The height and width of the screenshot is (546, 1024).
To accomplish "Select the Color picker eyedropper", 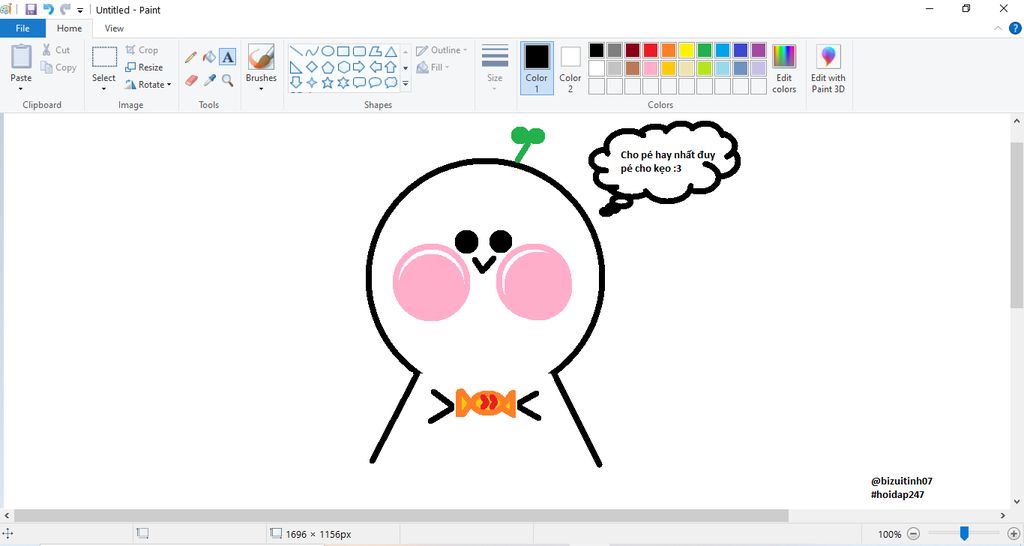I will click(x=209, y=80).
